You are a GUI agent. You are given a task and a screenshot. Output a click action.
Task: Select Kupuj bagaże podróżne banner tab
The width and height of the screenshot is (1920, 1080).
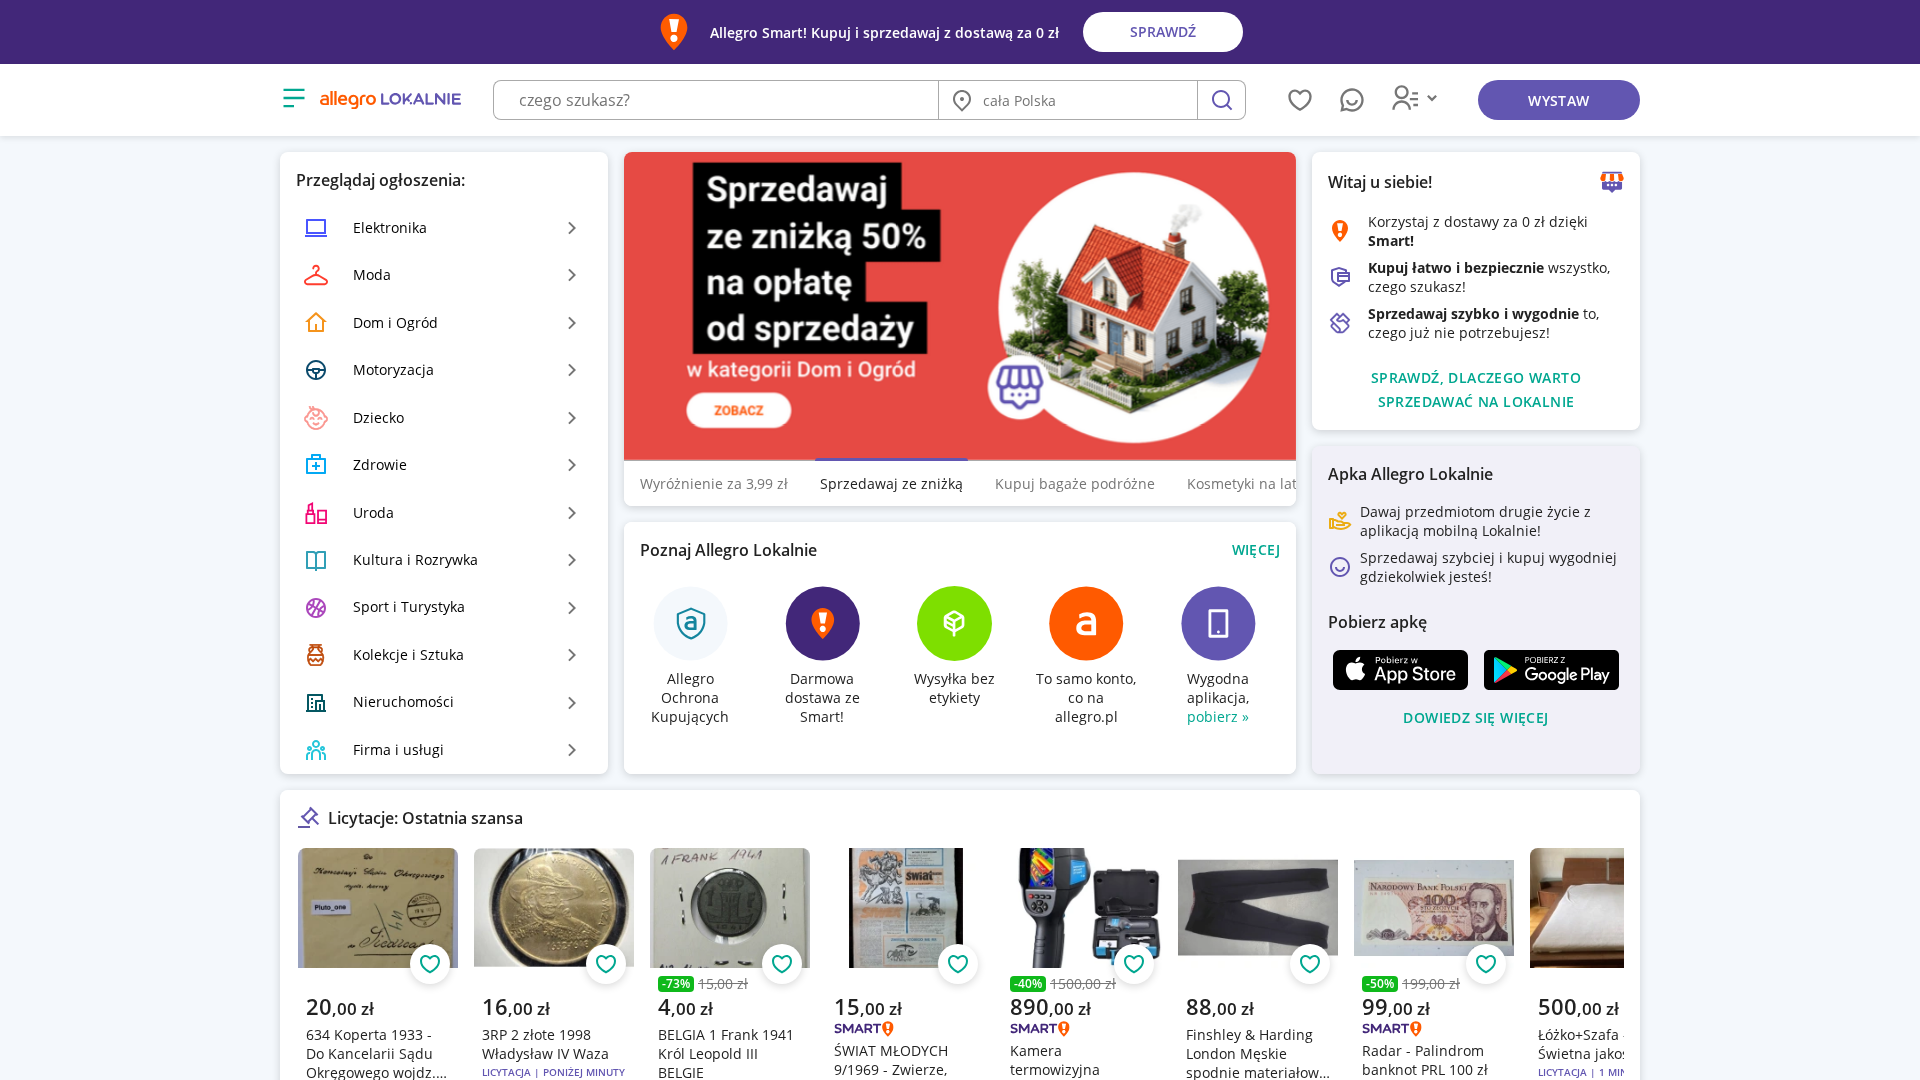coord(1075,484)
